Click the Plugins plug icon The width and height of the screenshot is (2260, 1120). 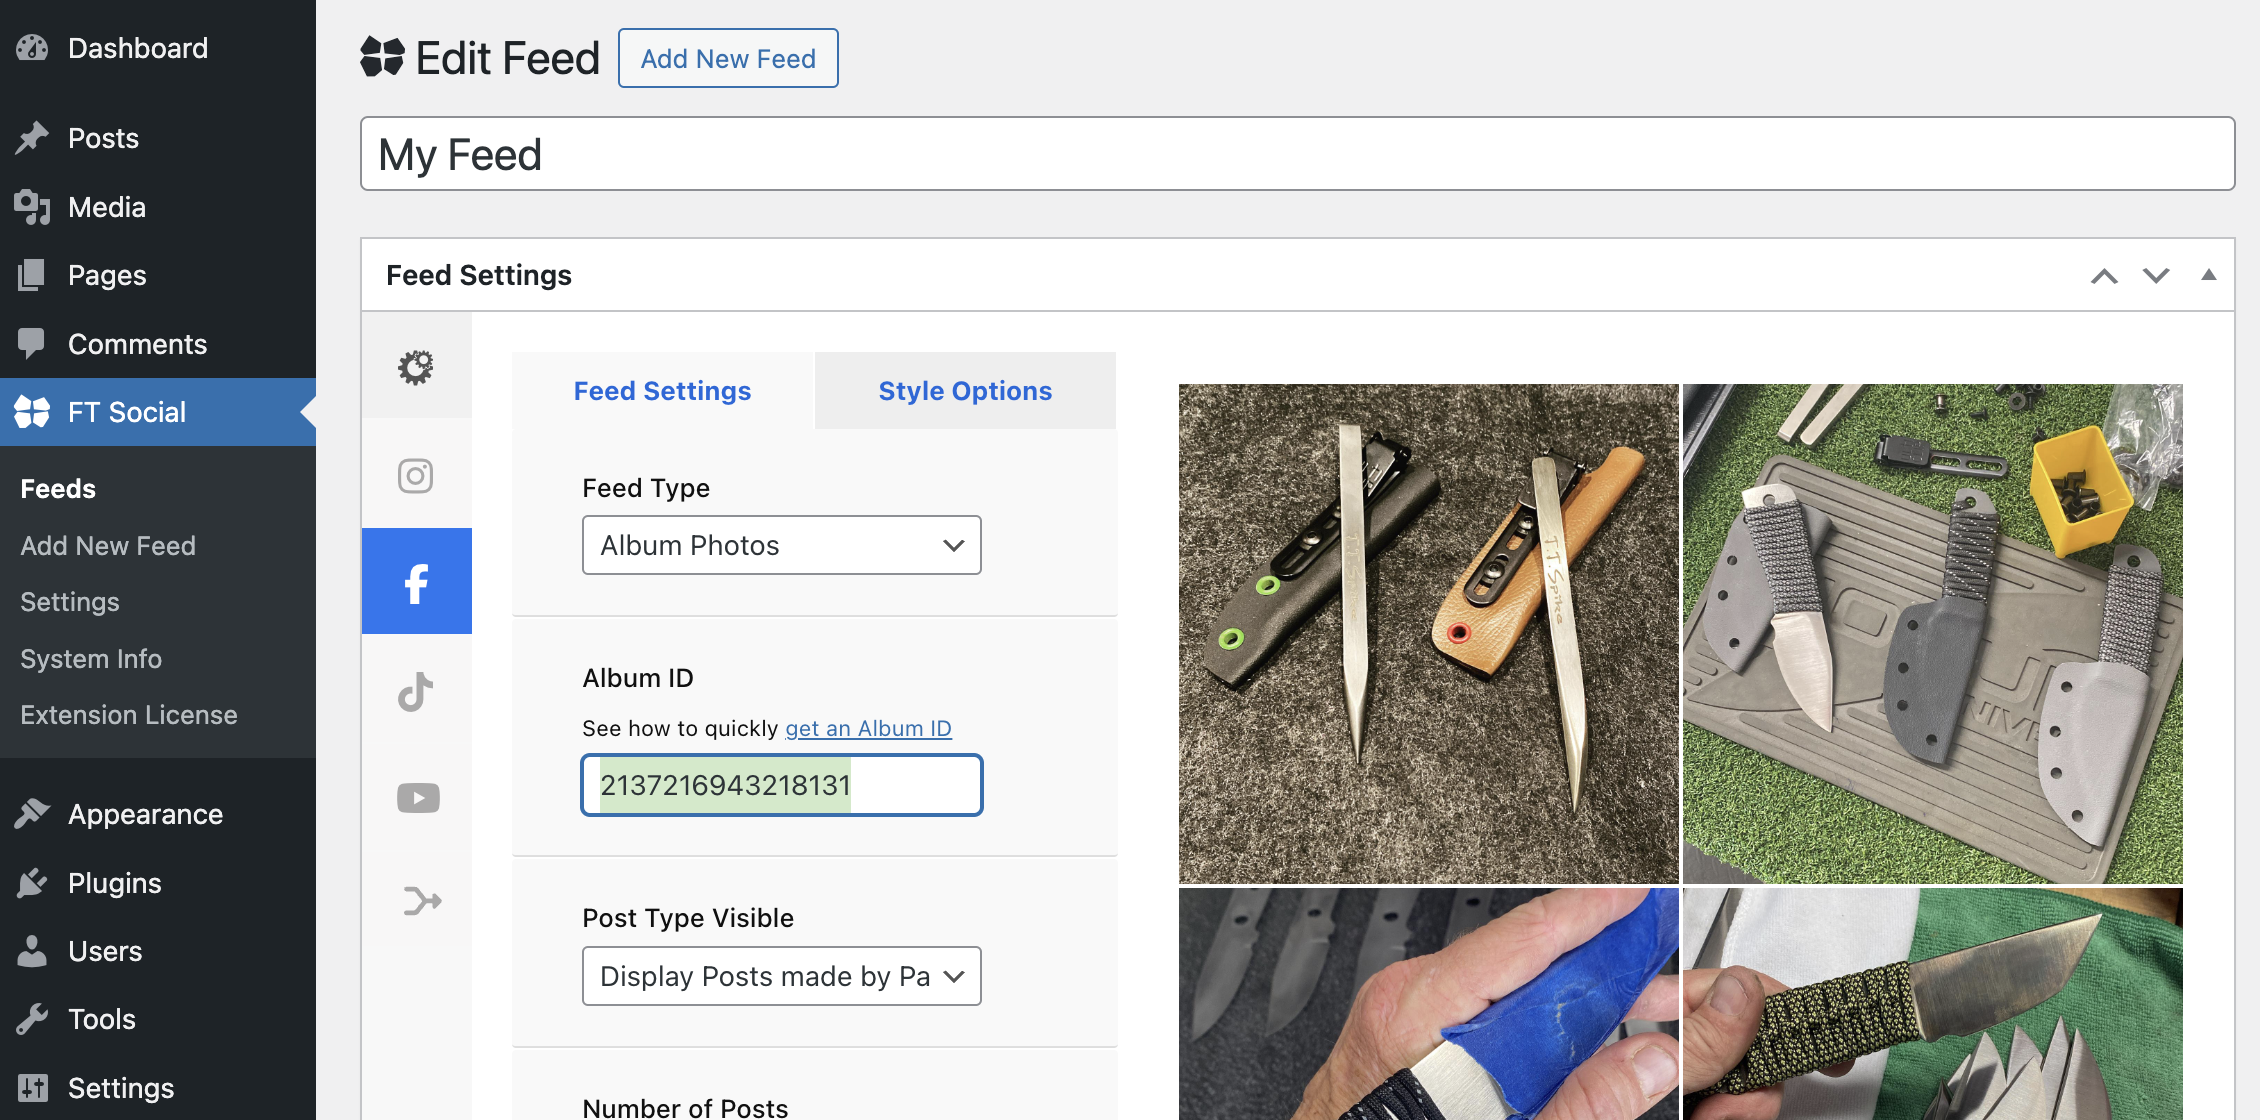(x=32, y=883)
